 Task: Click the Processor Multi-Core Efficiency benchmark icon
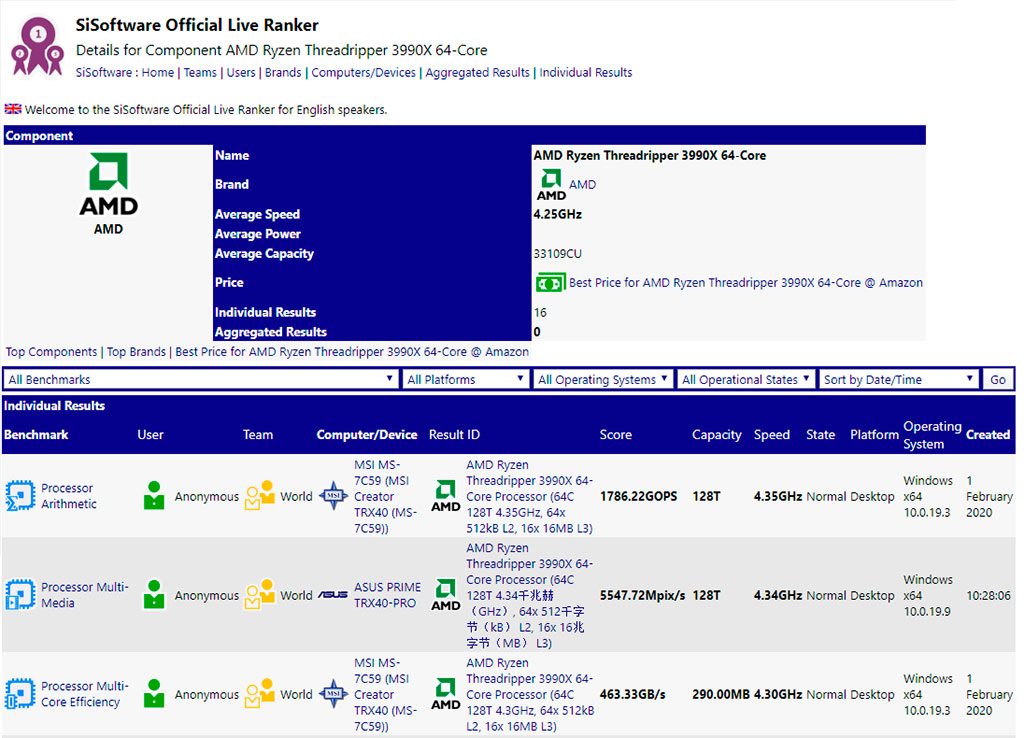(x=20, y=694)
